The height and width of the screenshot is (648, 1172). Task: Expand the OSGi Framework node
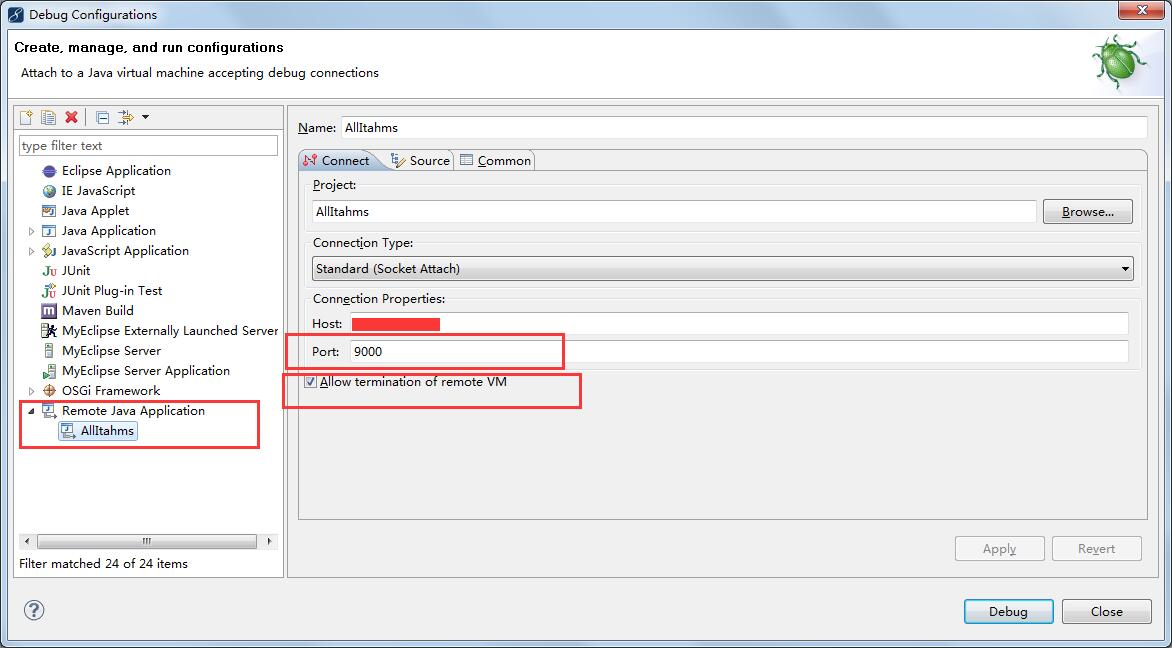click(31, 391)
